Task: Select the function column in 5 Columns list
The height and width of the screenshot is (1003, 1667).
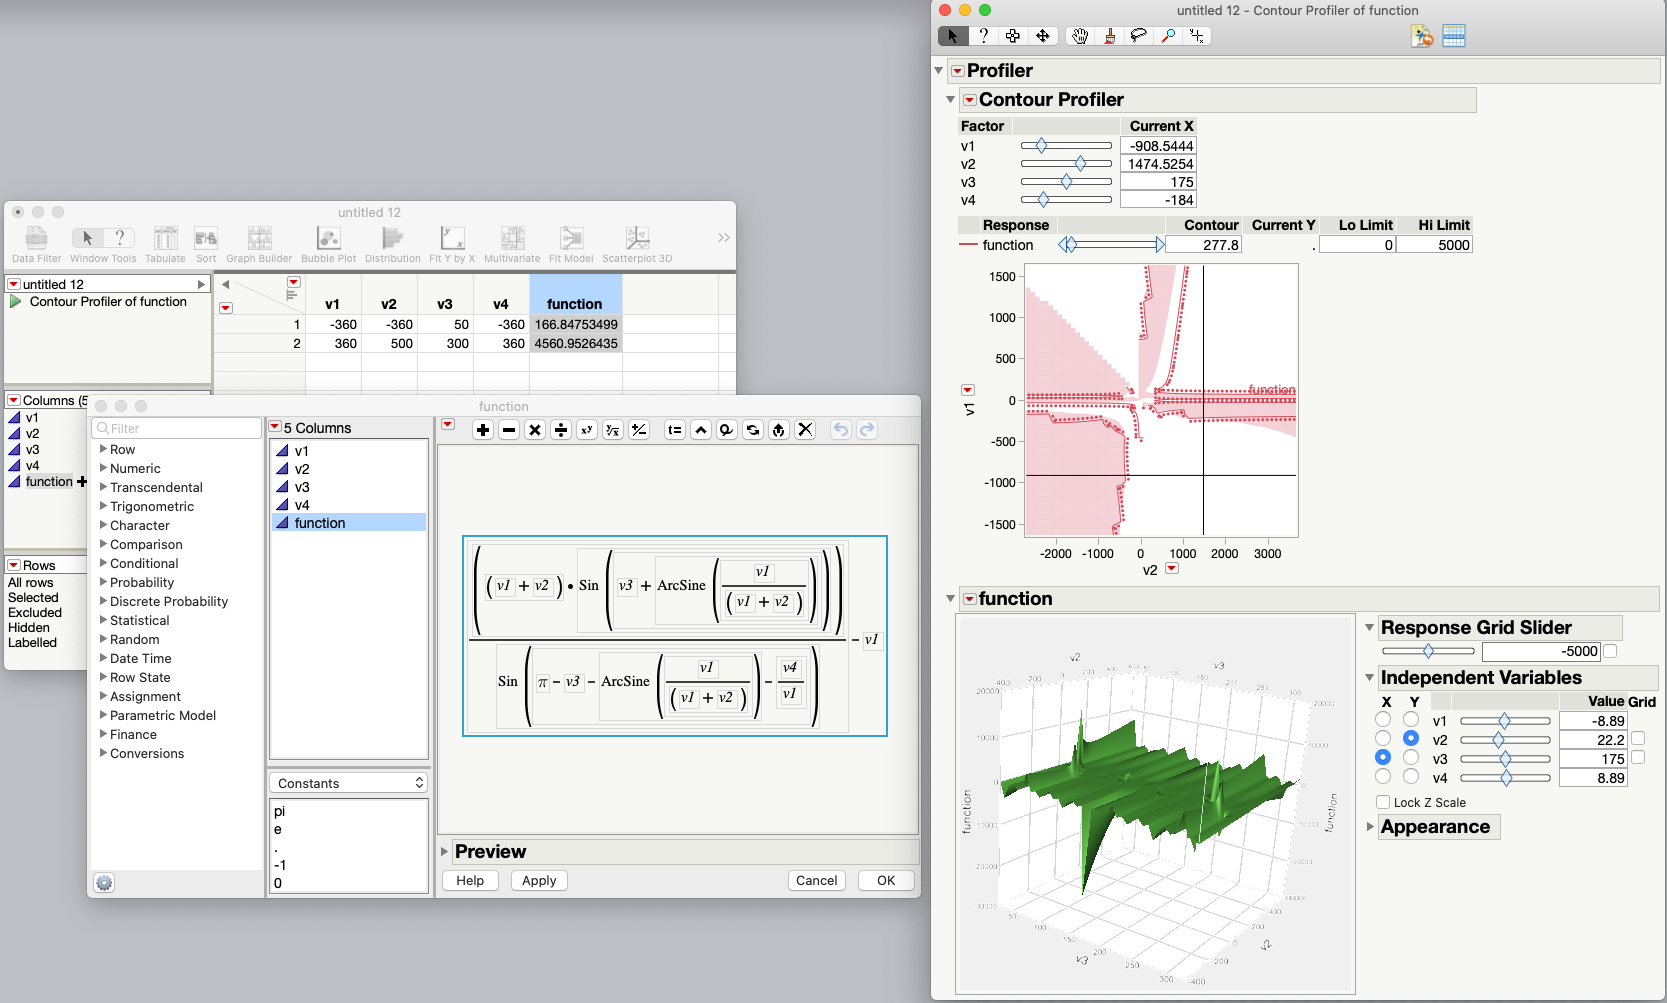Action: pos(320,523)
